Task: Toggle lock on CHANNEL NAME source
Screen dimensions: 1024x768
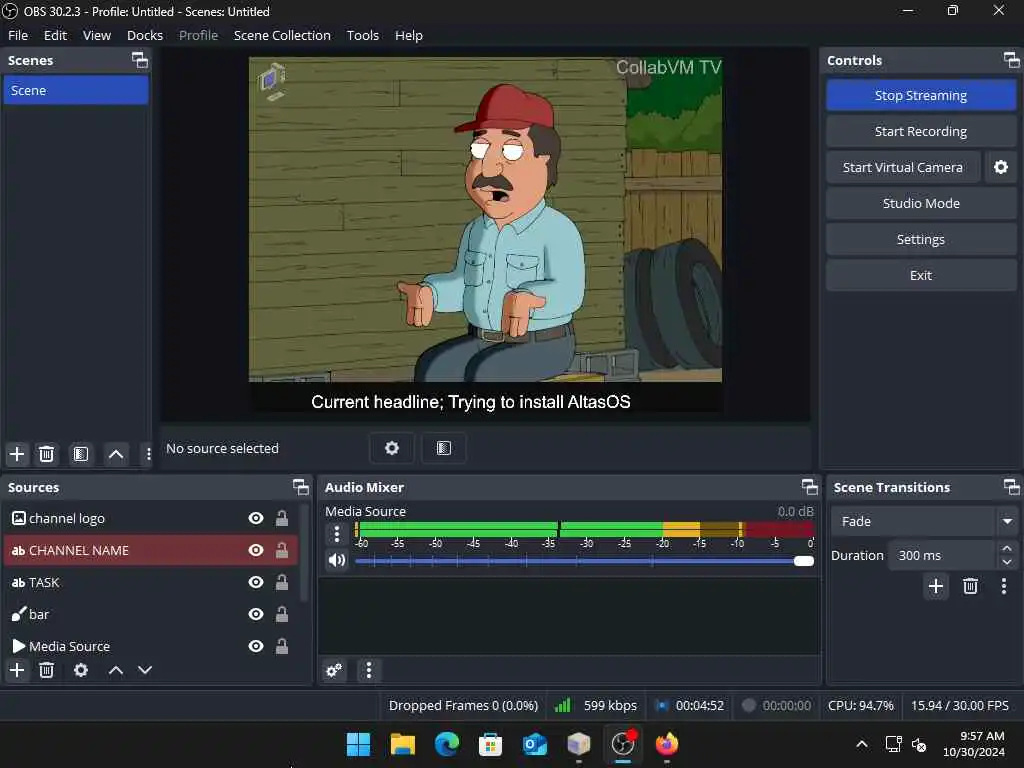Action: (x=281, y=551)
